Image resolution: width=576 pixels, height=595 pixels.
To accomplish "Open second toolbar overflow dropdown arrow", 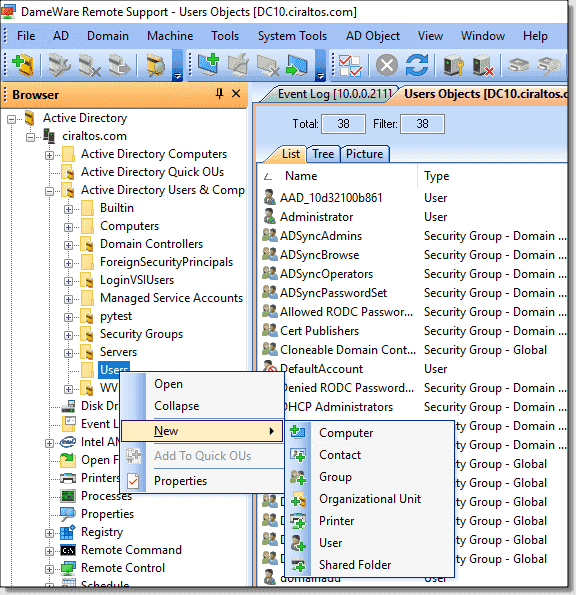I will click(x=320, y=76).
